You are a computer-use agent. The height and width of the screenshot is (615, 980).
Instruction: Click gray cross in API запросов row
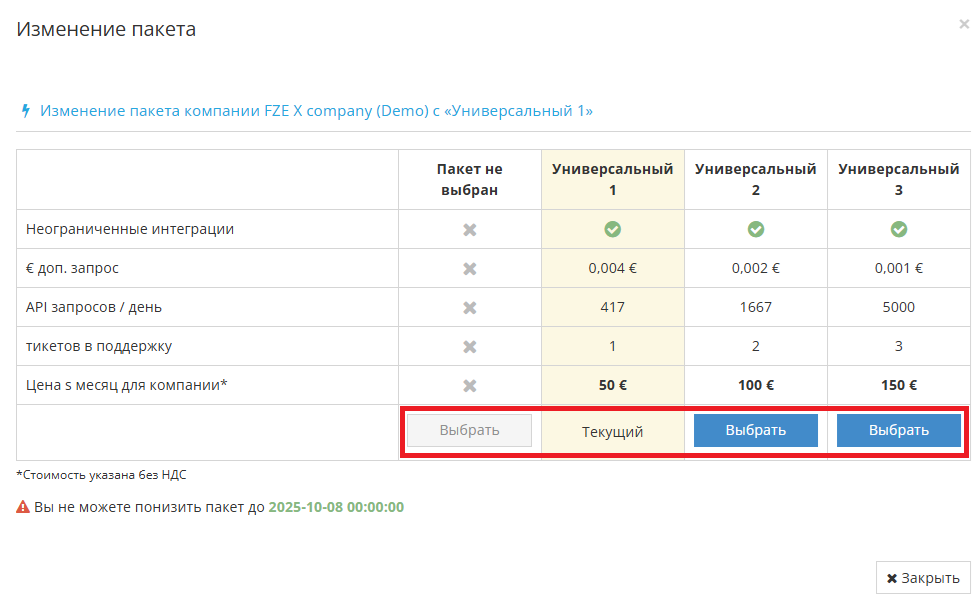tap(469, 307)
